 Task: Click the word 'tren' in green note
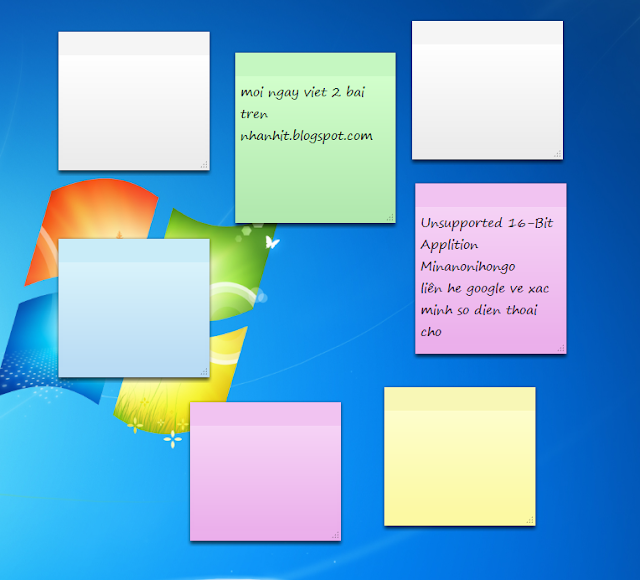[x=254, y=114]
